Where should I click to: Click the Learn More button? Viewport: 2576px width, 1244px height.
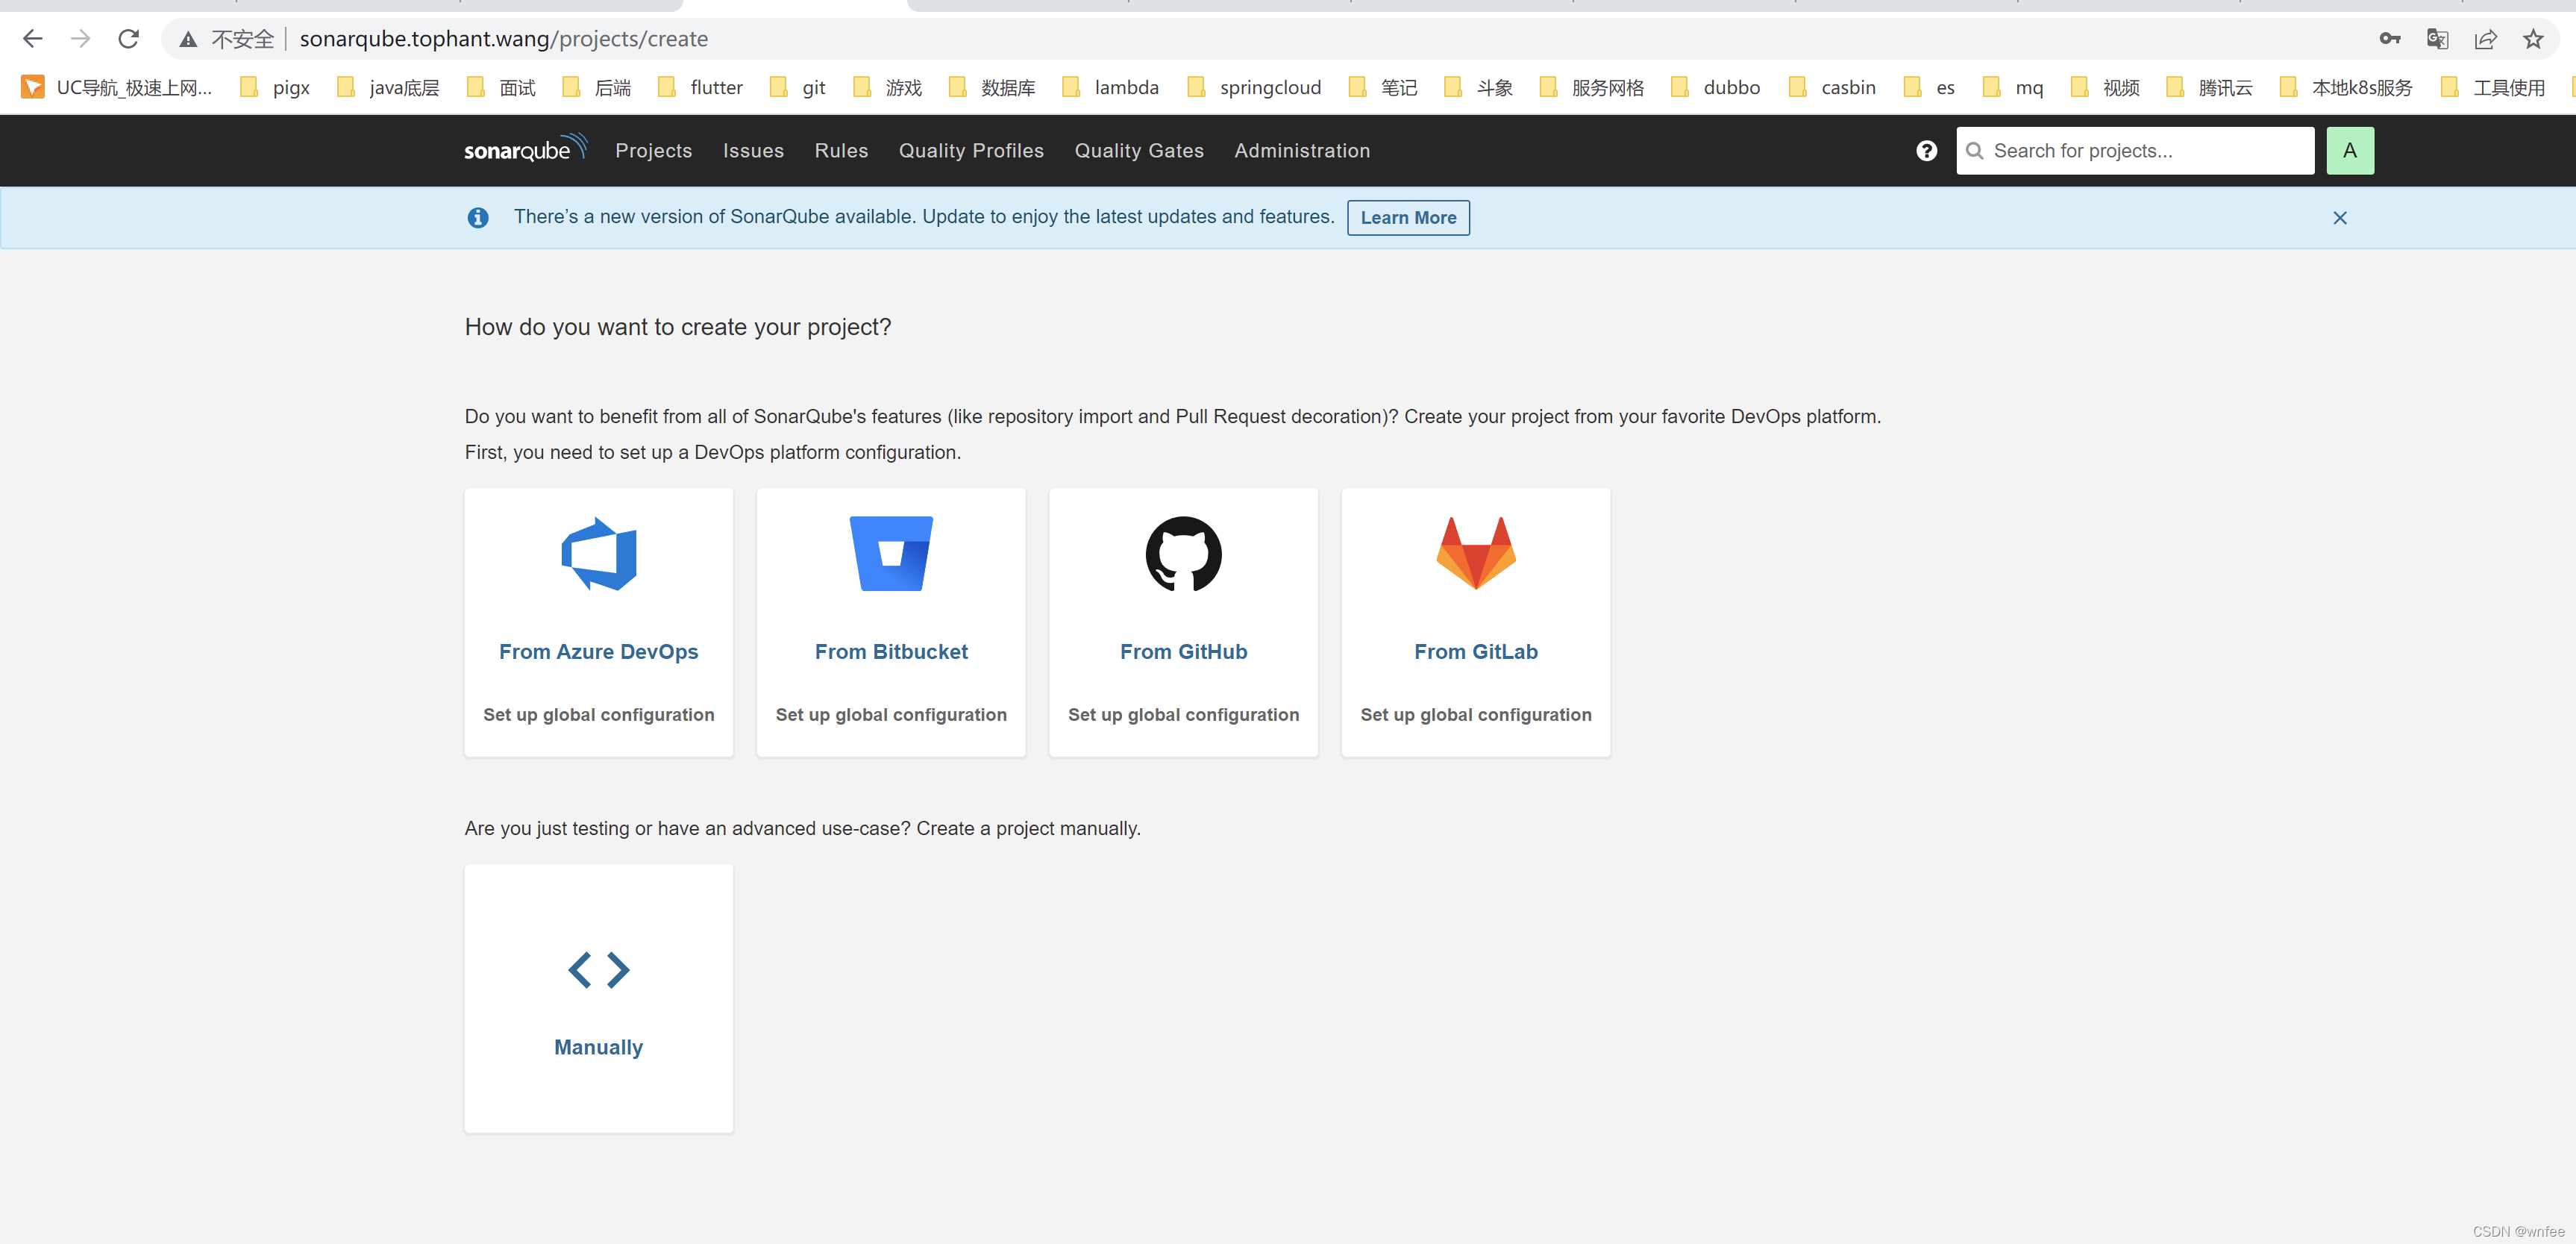[x=1408, y=217]
